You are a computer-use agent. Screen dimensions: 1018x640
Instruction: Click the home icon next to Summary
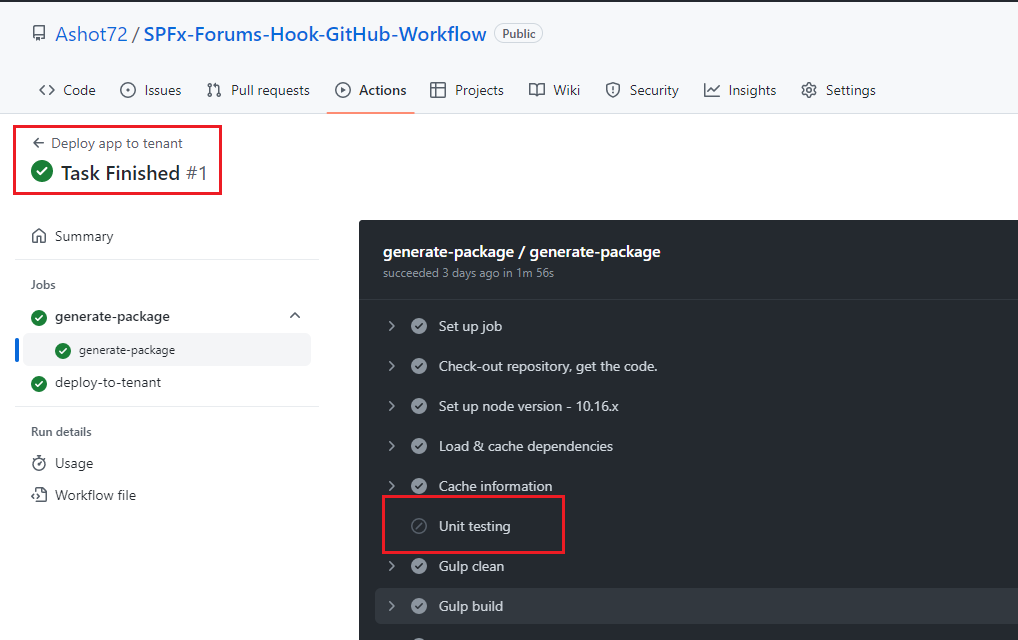39,236
